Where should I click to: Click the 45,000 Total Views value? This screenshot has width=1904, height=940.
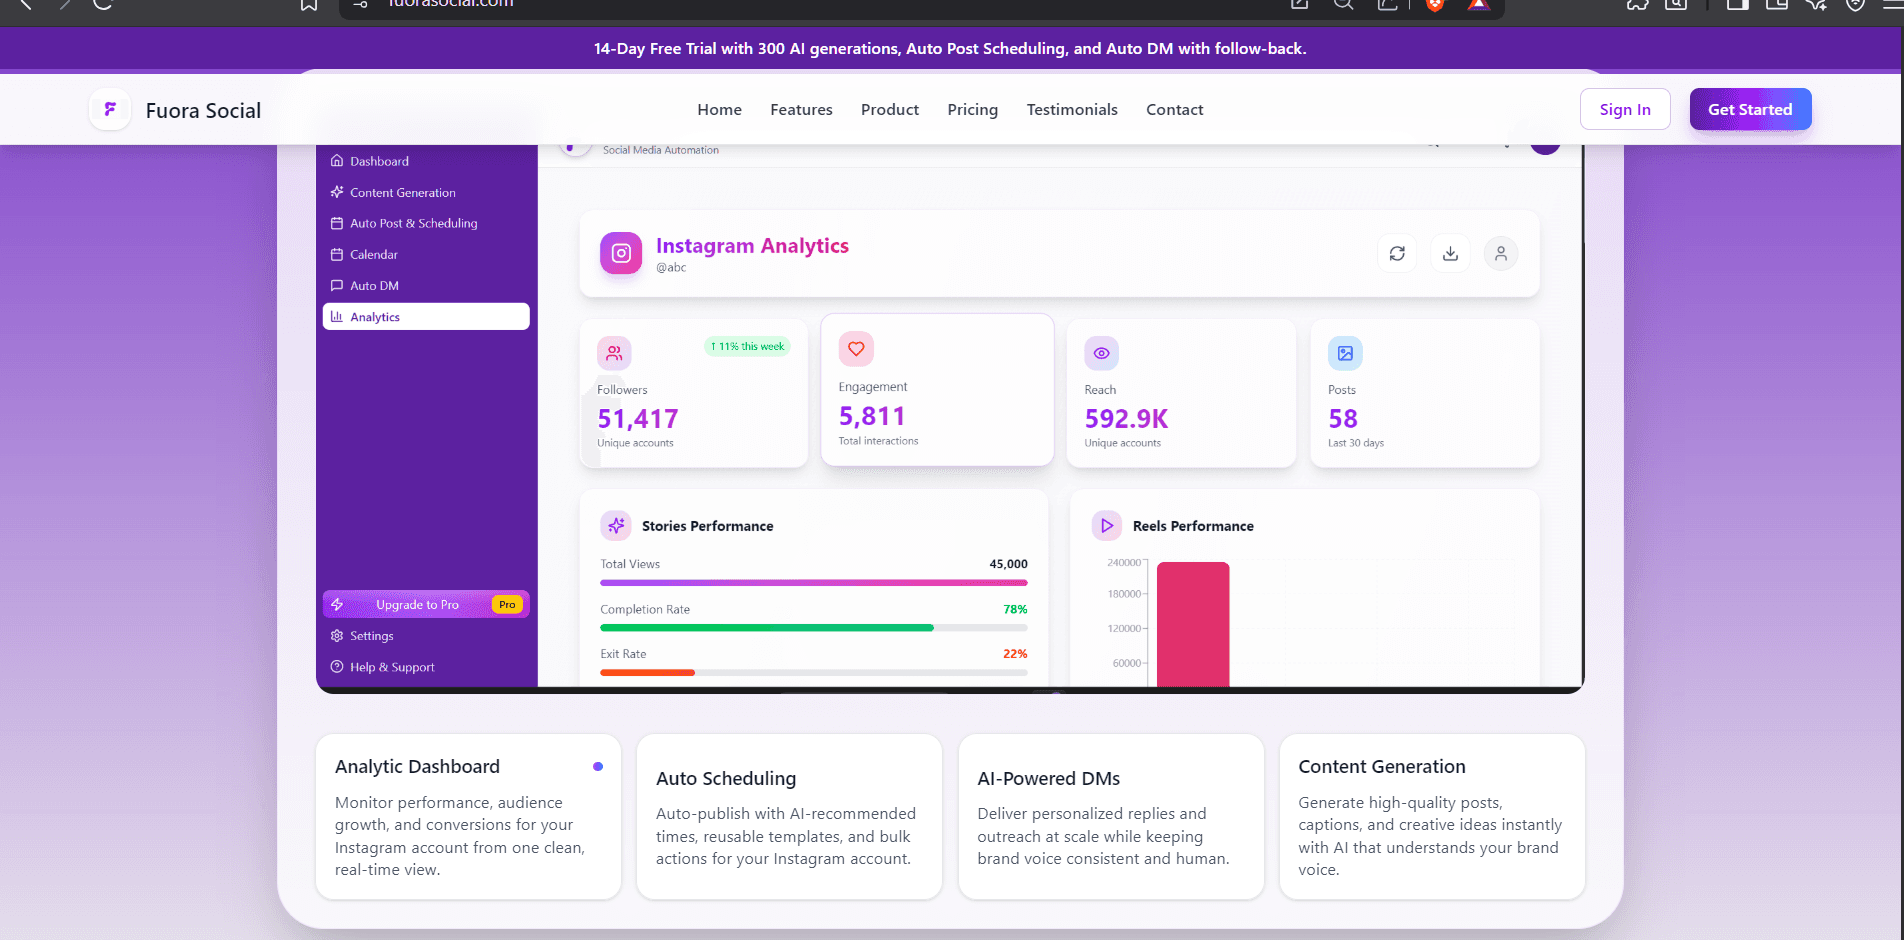pyautogui.click(x=1008, y=564)
